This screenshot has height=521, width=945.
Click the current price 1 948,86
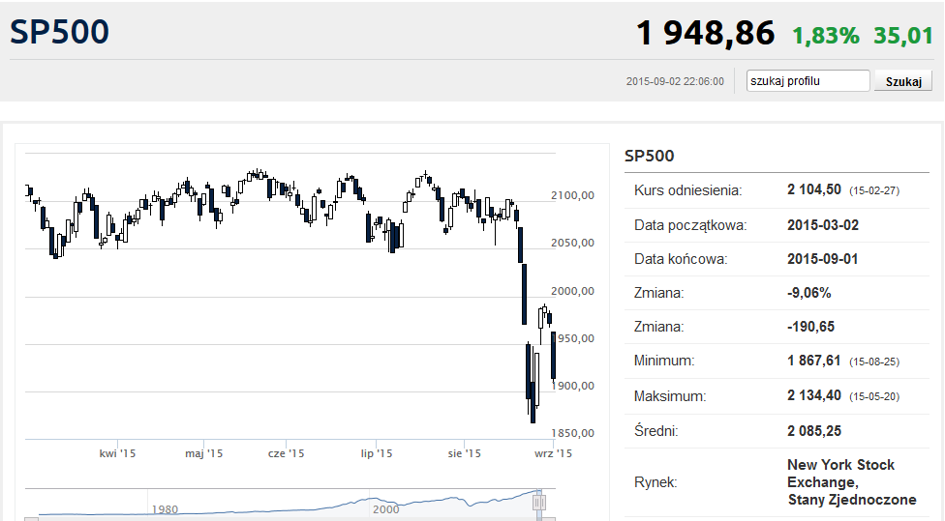(705, 33)
